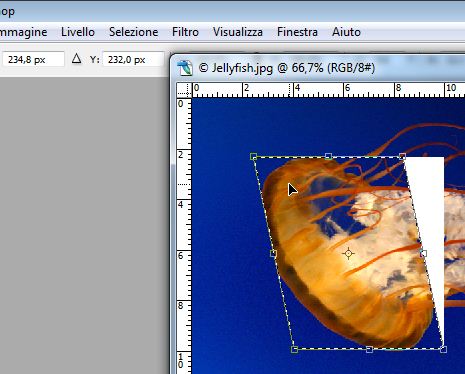Open the Finestra menu
The width and height of the screenshot is (465, 374).
click(297, 32)
